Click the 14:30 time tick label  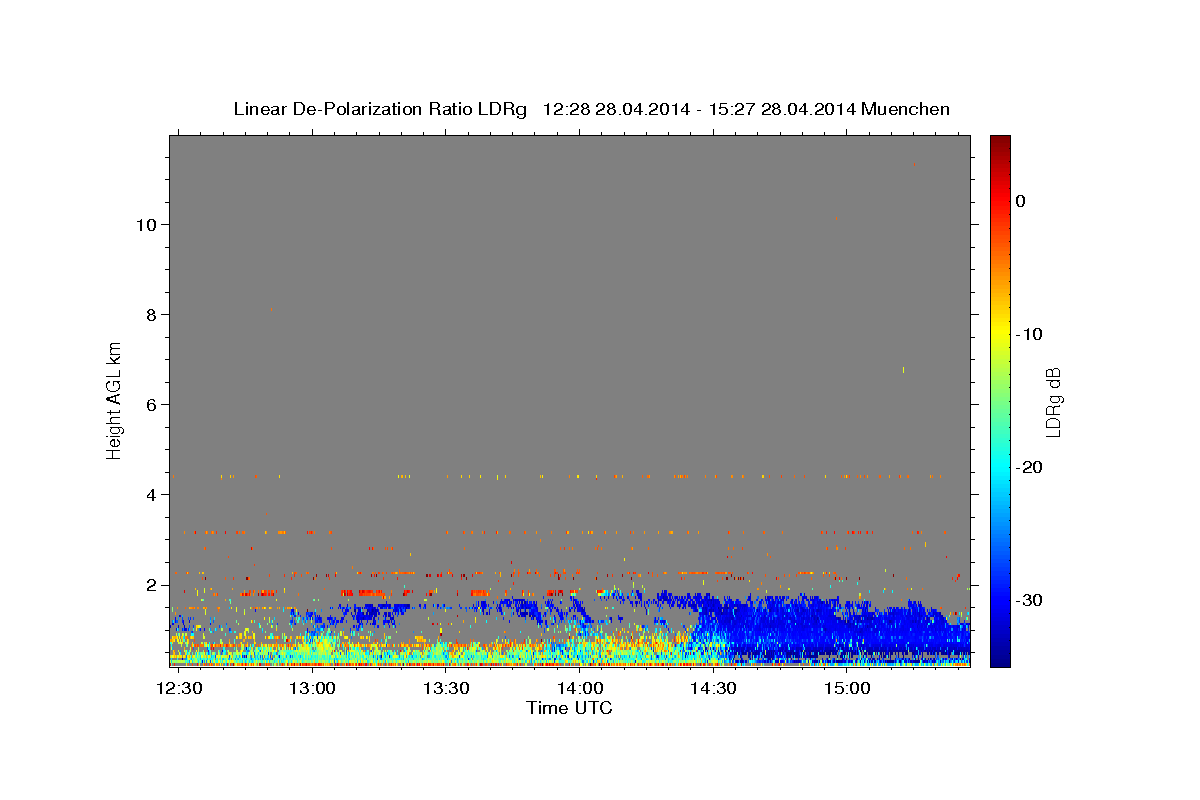tap(714, 689)
